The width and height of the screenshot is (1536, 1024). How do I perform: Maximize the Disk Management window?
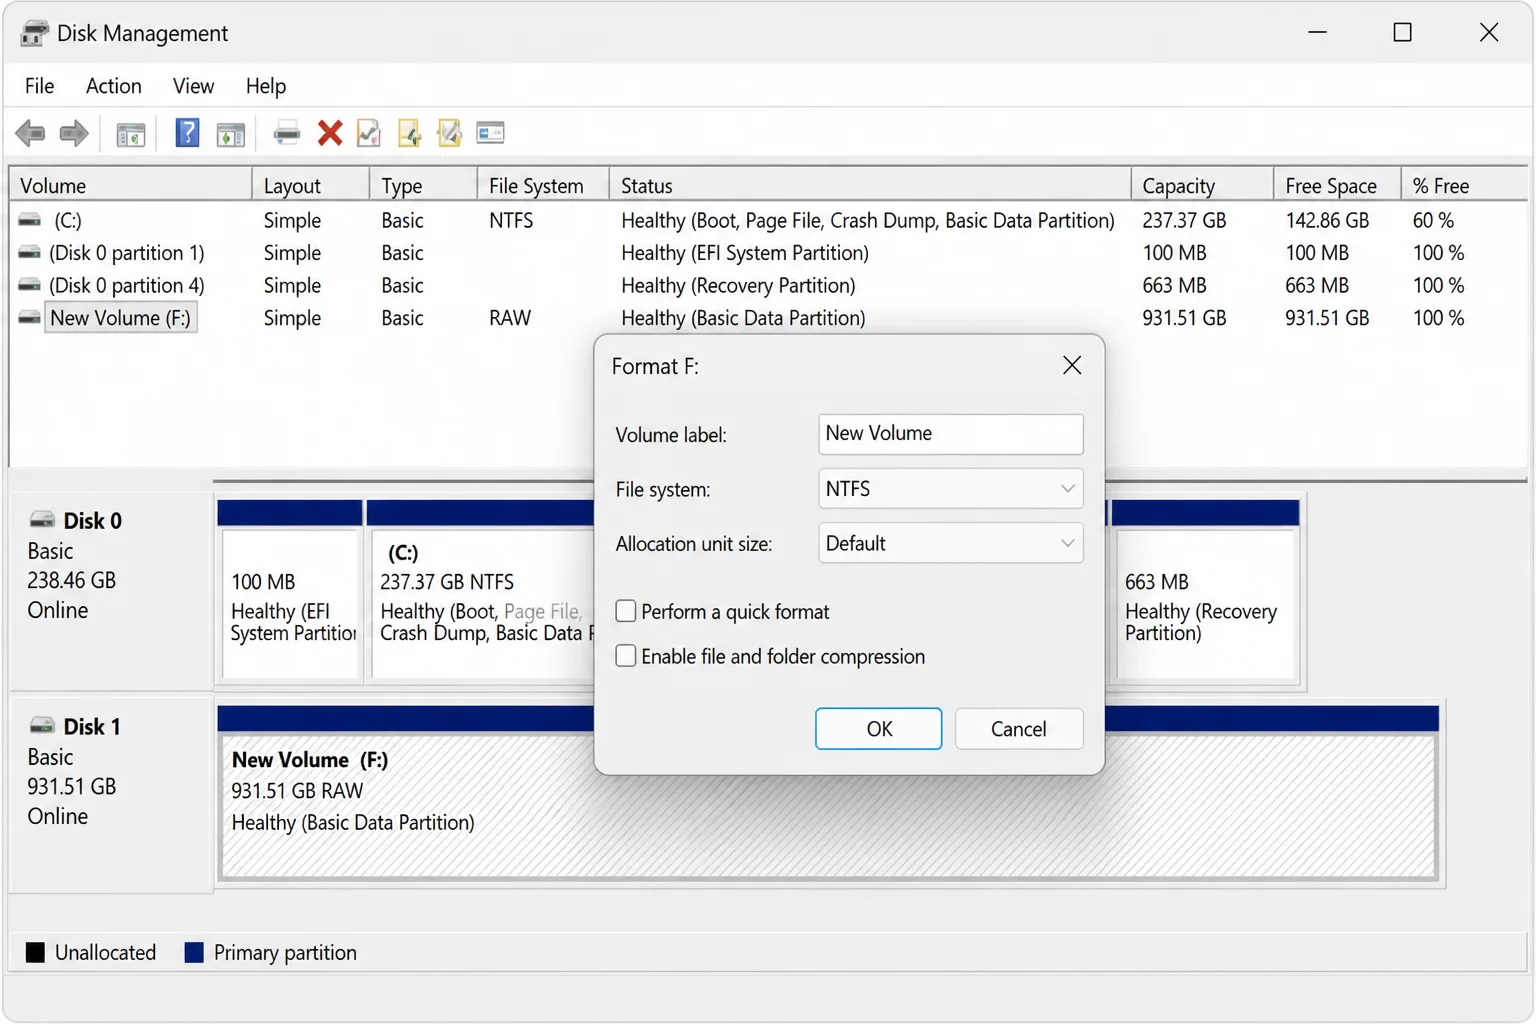pyautogui.click(x=1402, y=33)
